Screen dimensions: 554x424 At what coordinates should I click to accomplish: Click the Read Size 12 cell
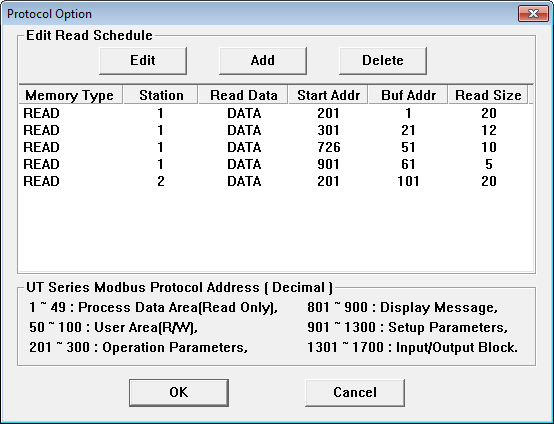pyautogui.click(x=489, y=130)
